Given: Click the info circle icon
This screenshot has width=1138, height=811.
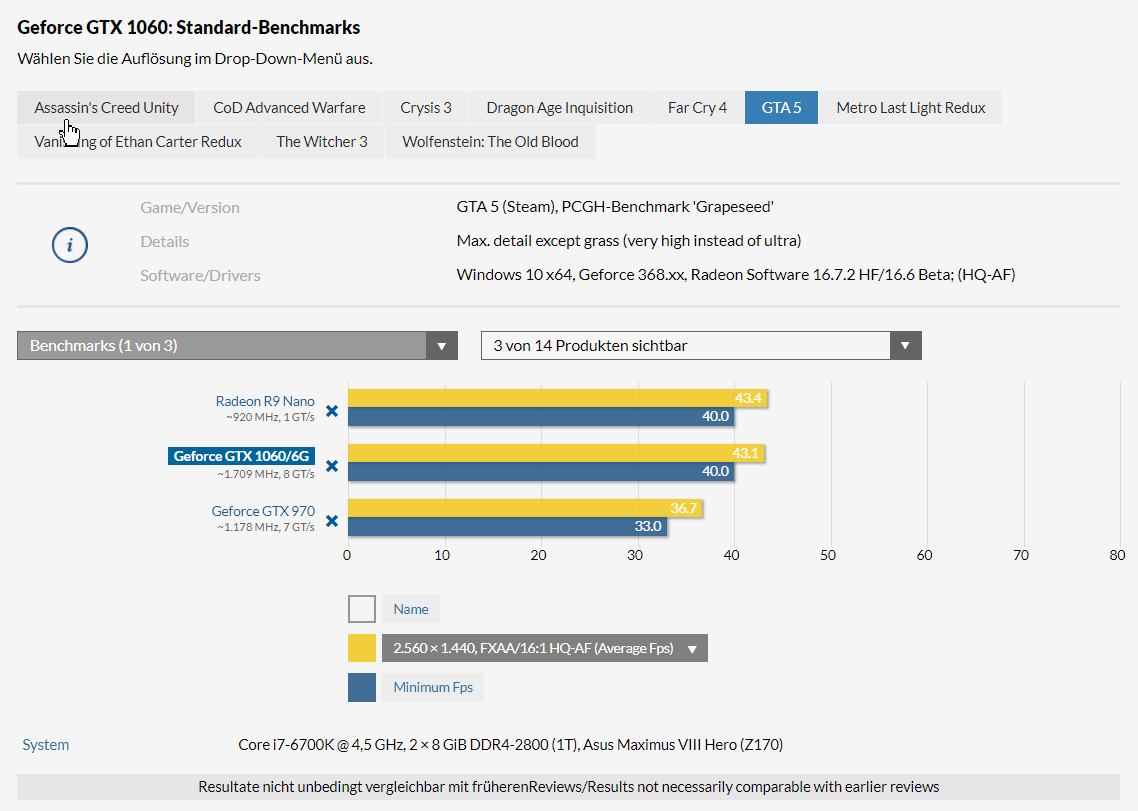Looking at the screenshot, I should [70, 244].
